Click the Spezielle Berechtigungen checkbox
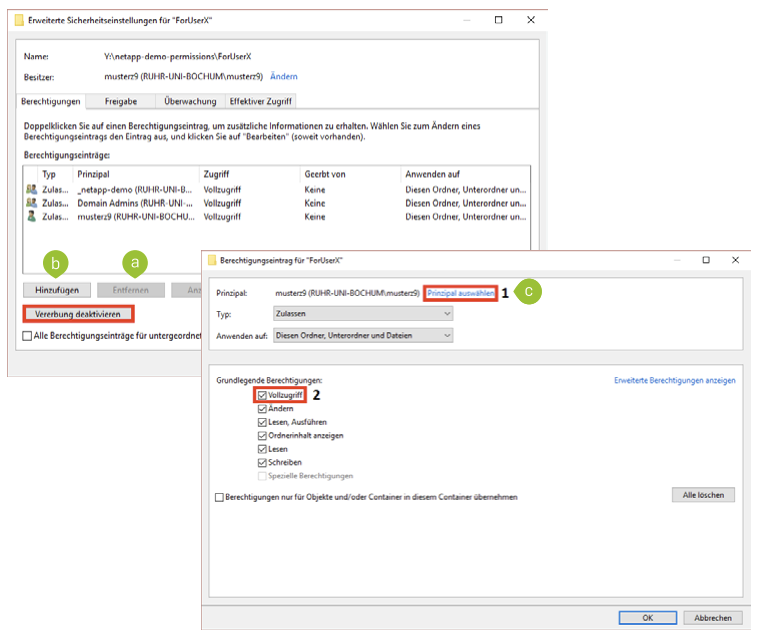765x641 pixels. tap(262, 476)
